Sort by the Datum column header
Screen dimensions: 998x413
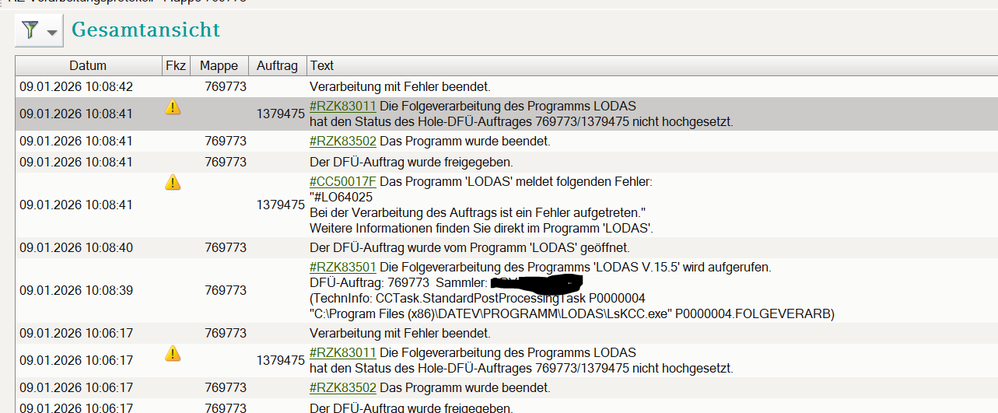(88, 65)
